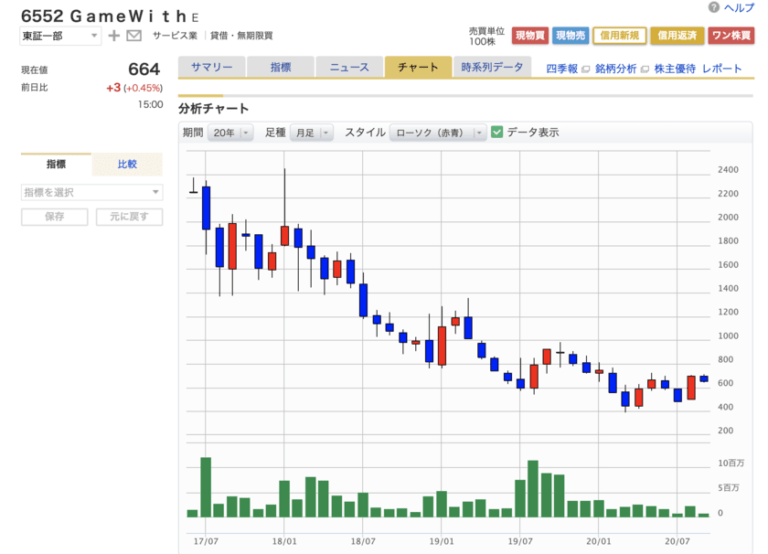Image resolution: width=768 pixels, height=554 pixels.
Task: Click the envelope mail alert icon
Action: click(x=134, y=36)
